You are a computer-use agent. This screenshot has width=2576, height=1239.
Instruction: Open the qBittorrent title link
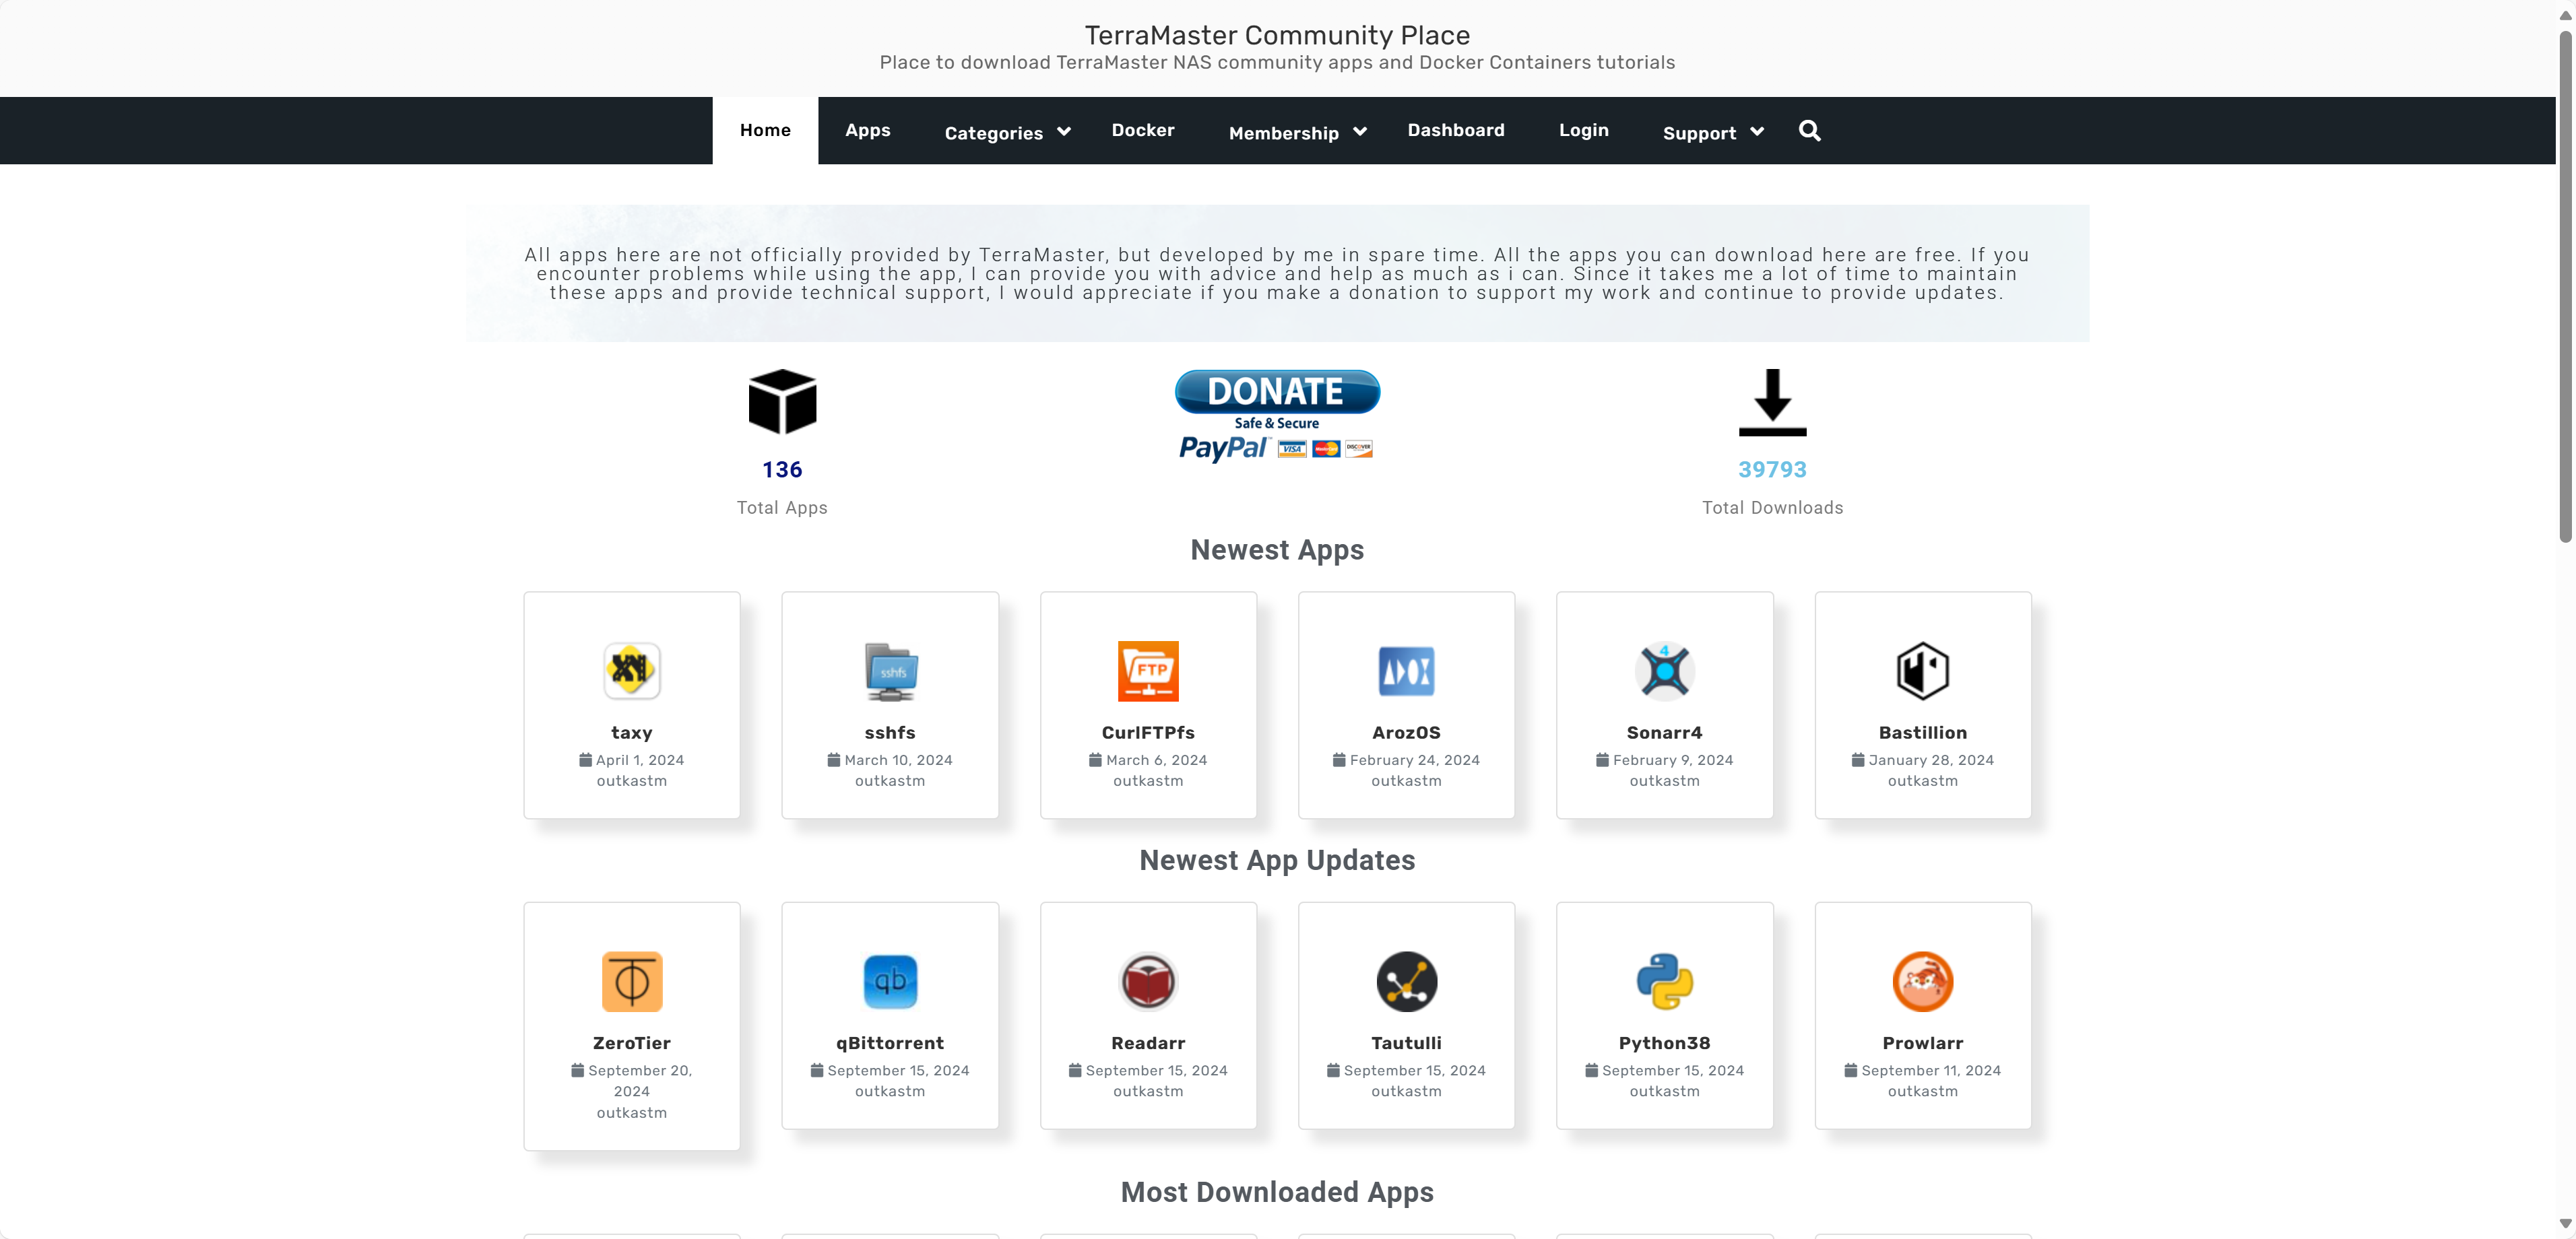(x=890, y=1043)
